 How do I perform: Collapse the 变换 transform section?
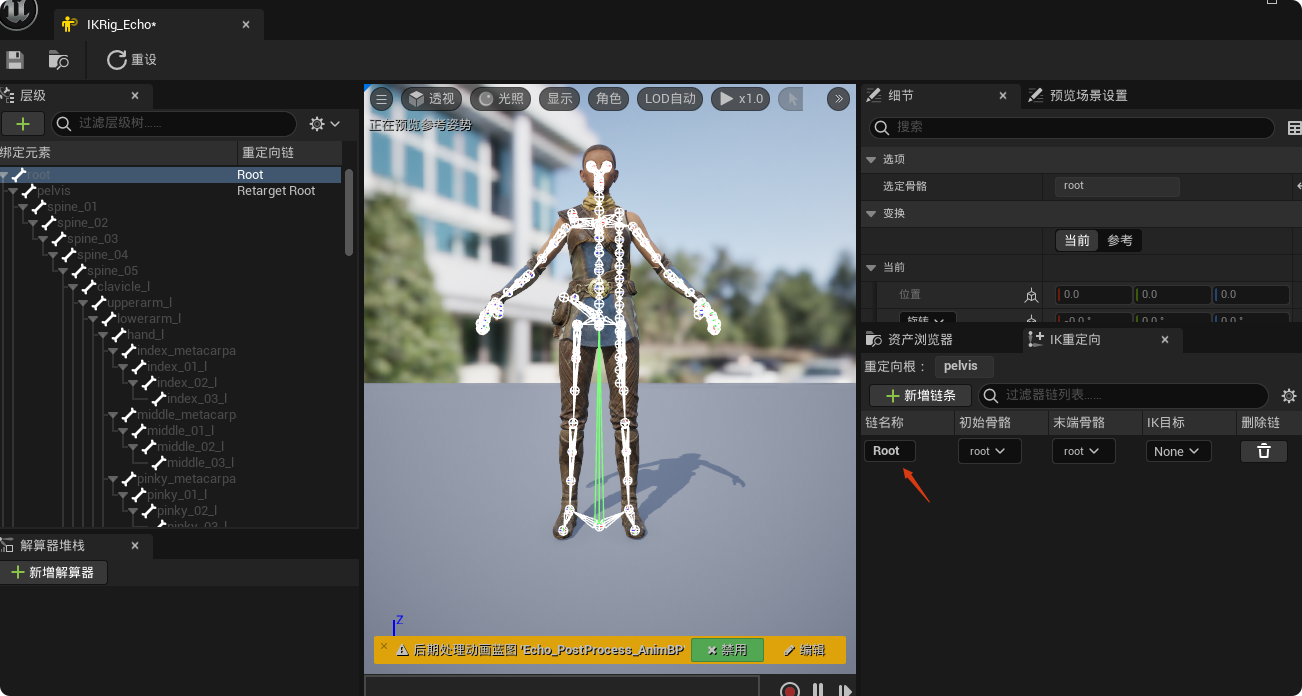pyautogui.click(x=872, y=214)
